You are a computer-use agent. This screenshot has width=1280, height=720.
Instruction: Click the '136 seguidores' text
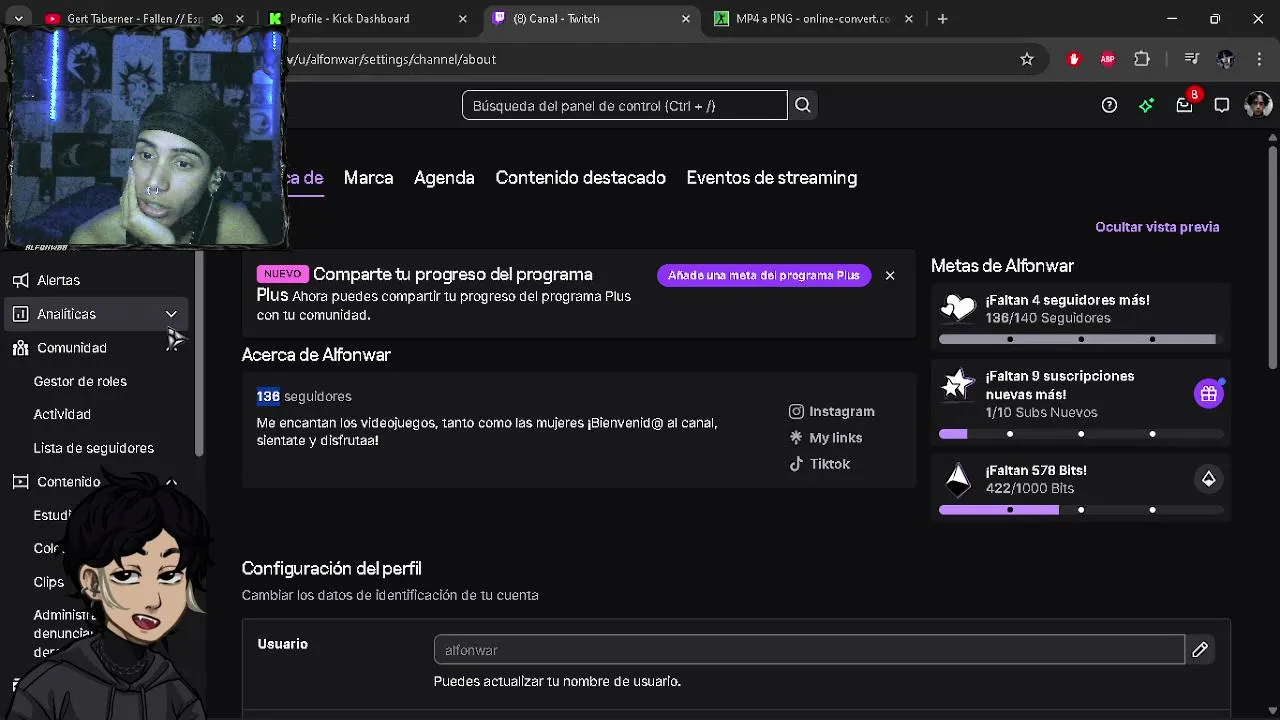click(304, 396)
